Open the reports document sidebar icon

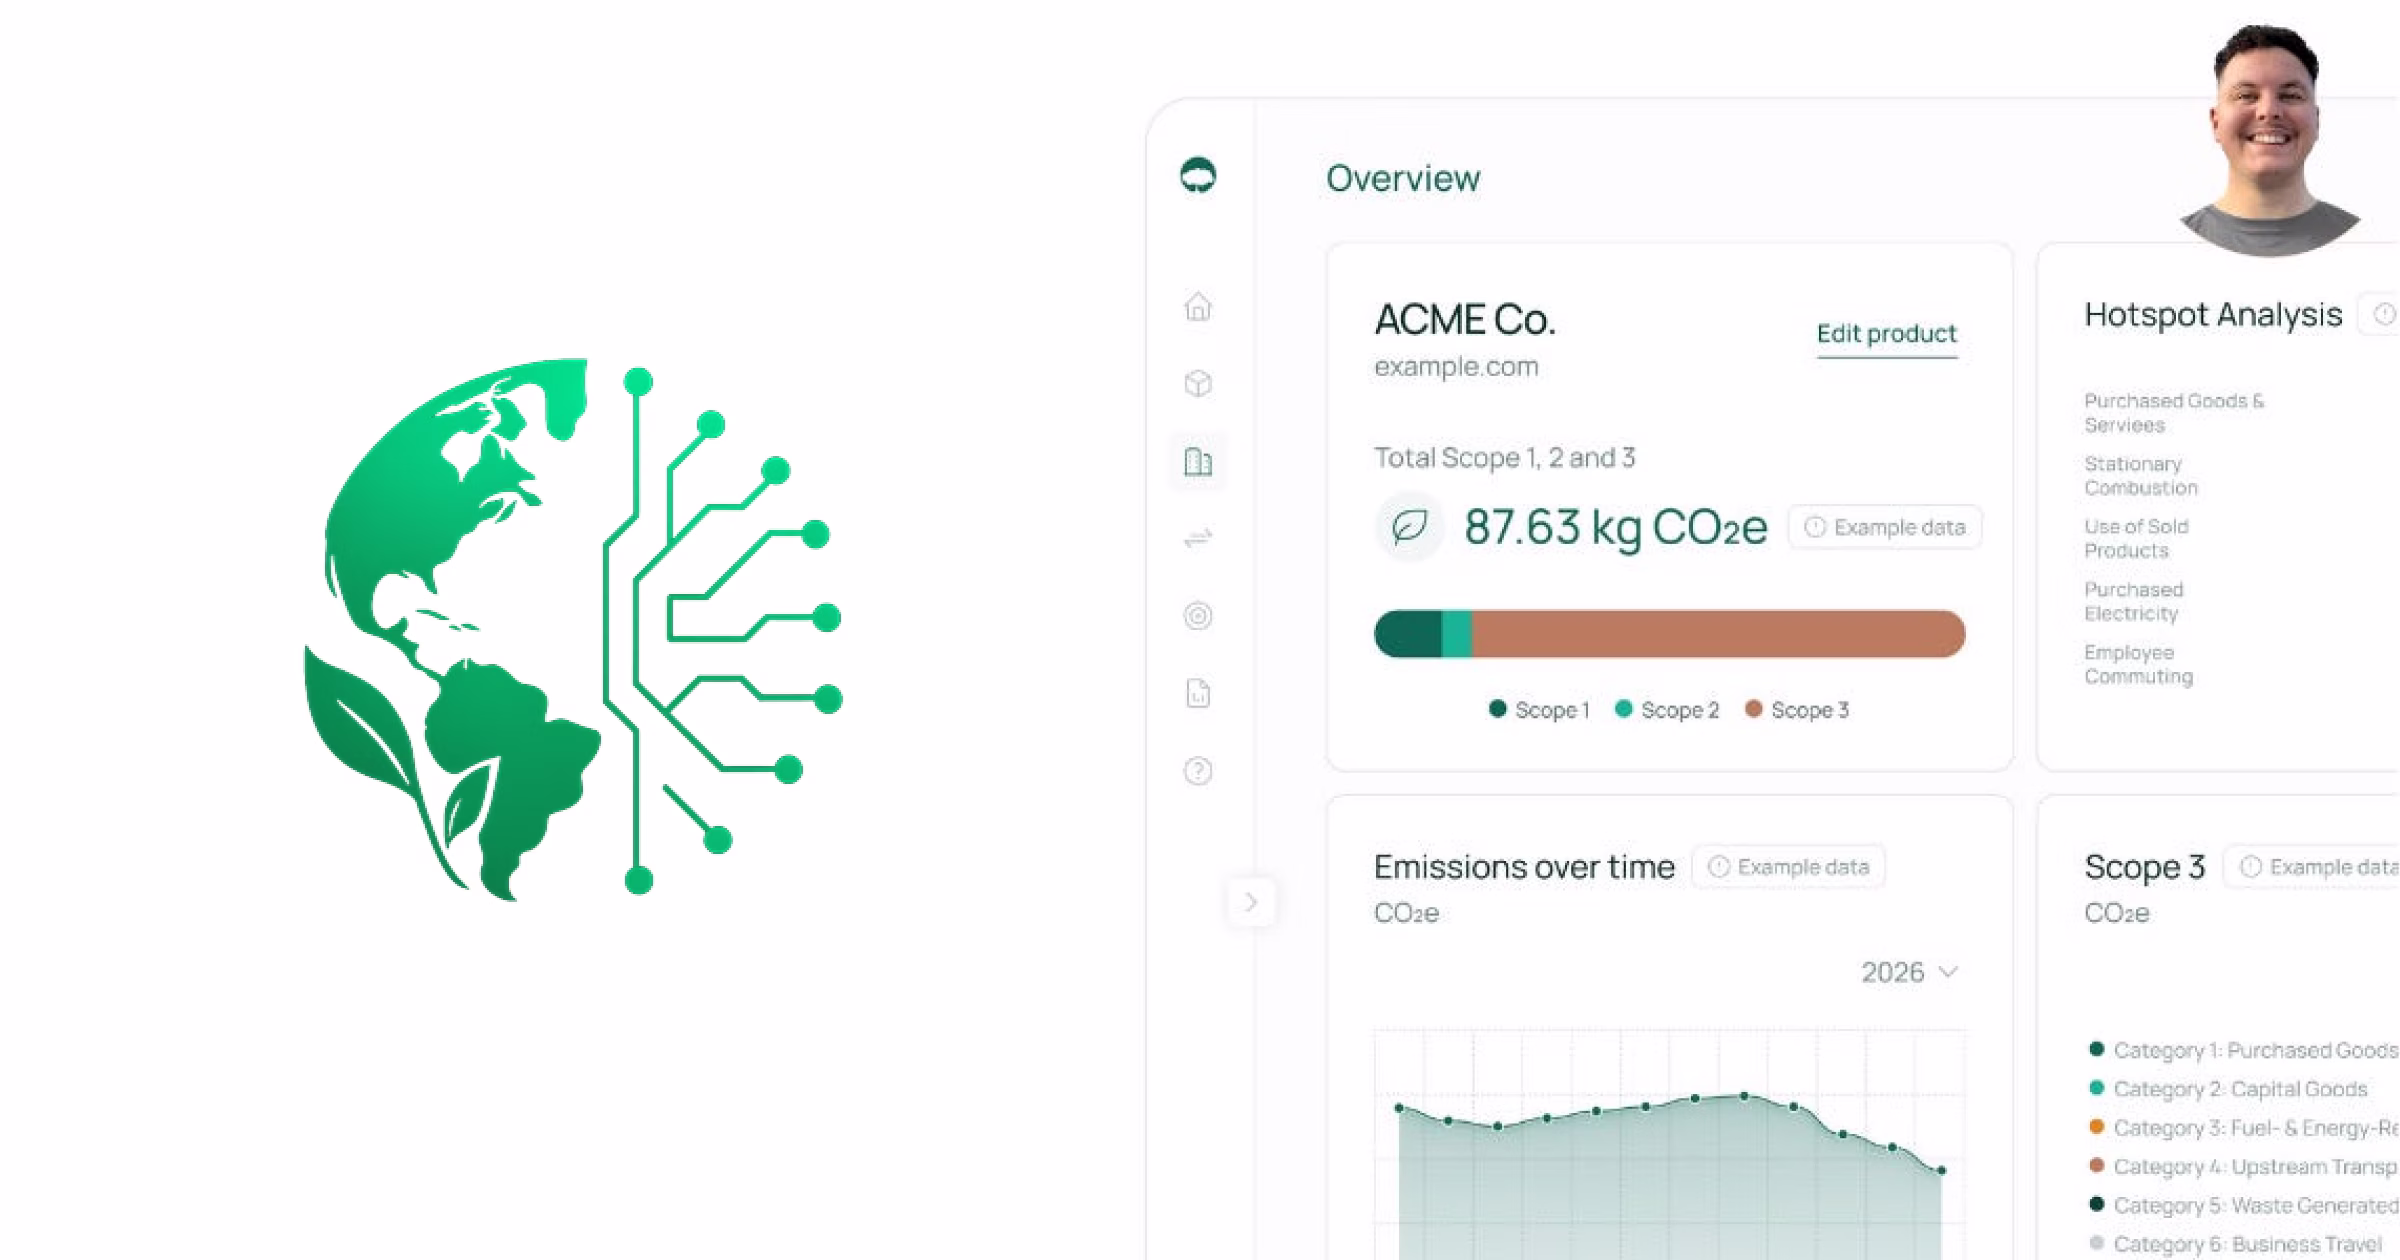[1198, 693]
